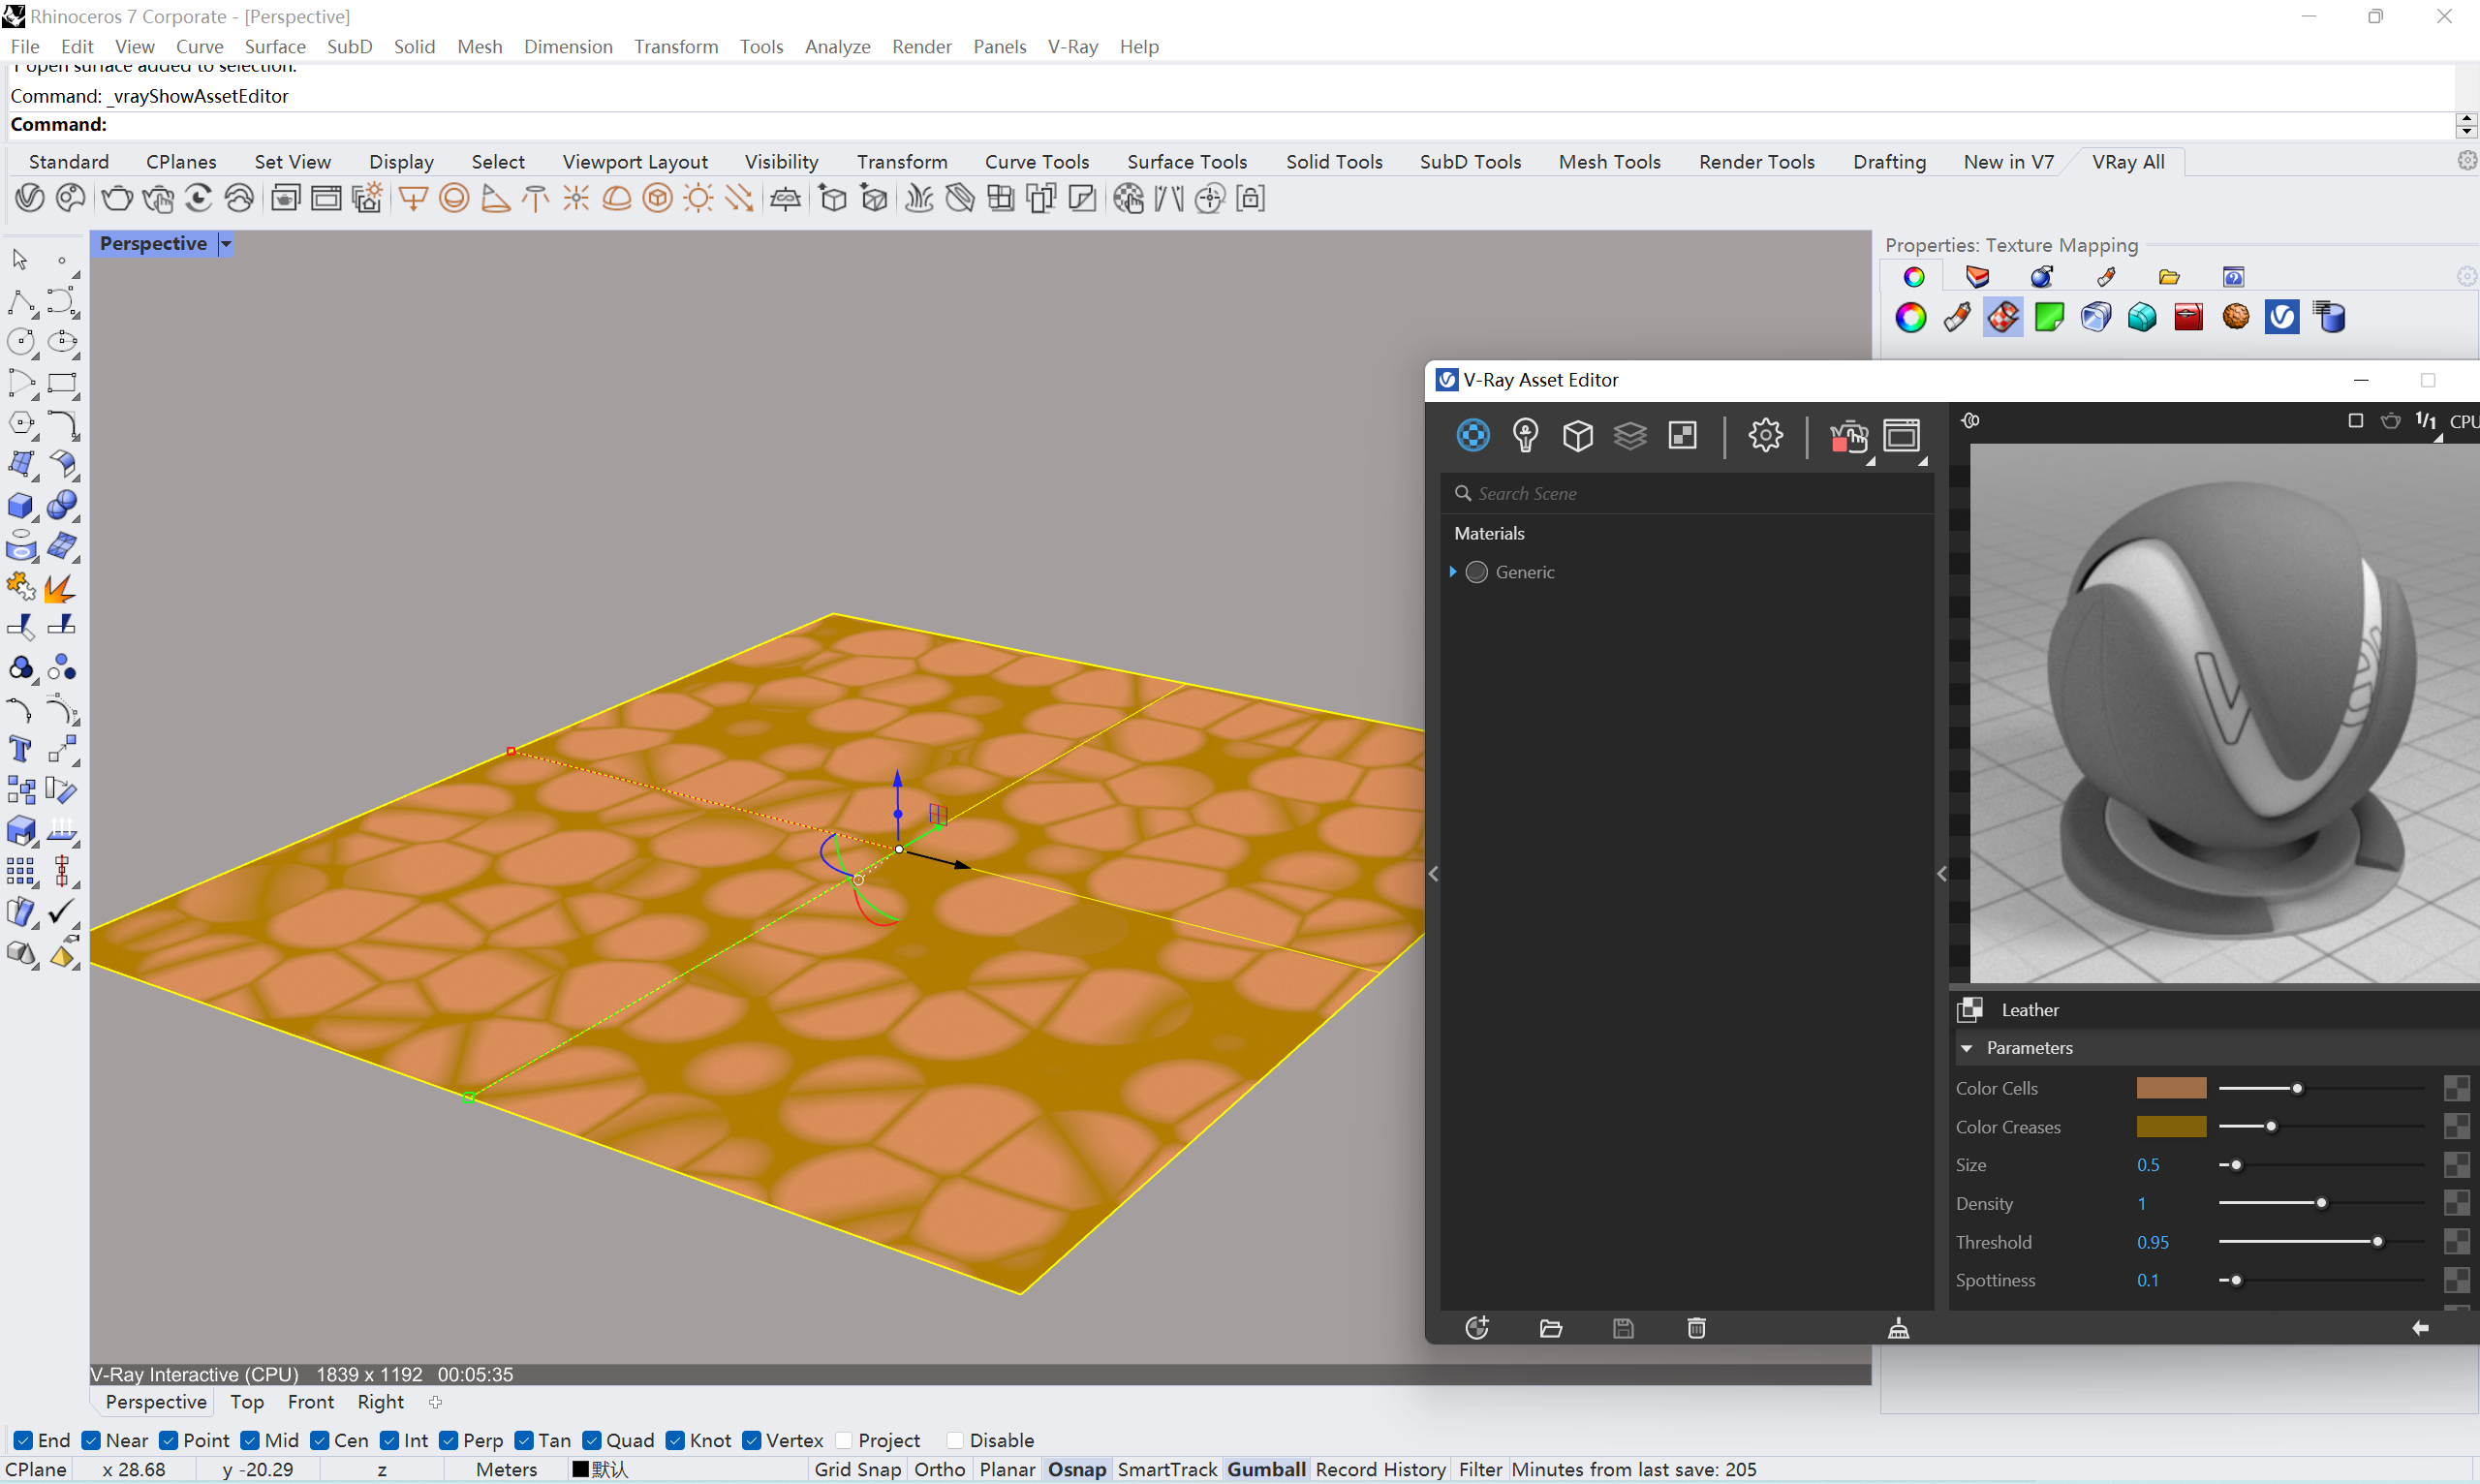Open the Color Cells color swatch
The width and height of the screenshot is (2480, 1484).
pyautogui.click(x=2171, y=1088)
